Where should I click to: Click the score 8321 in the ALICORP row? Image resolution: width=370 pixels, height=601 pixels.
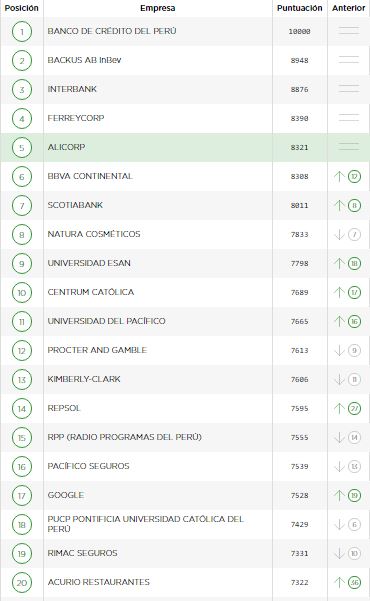299,148
